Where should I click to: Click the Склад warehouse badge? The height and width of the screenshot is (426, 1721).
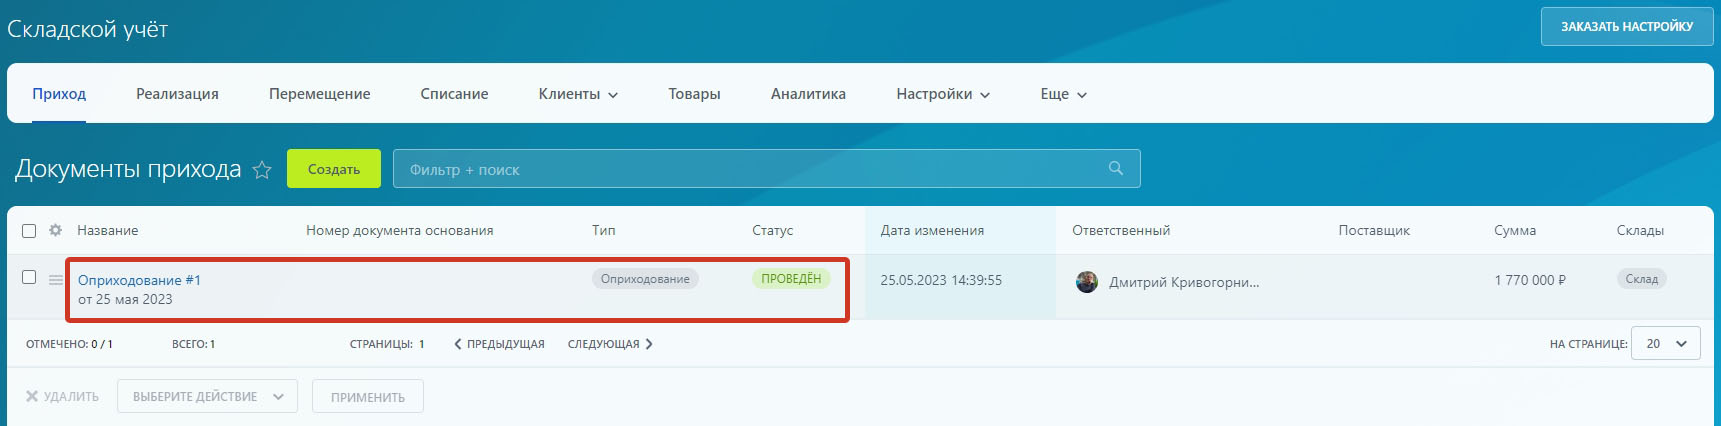point(1641,279)
